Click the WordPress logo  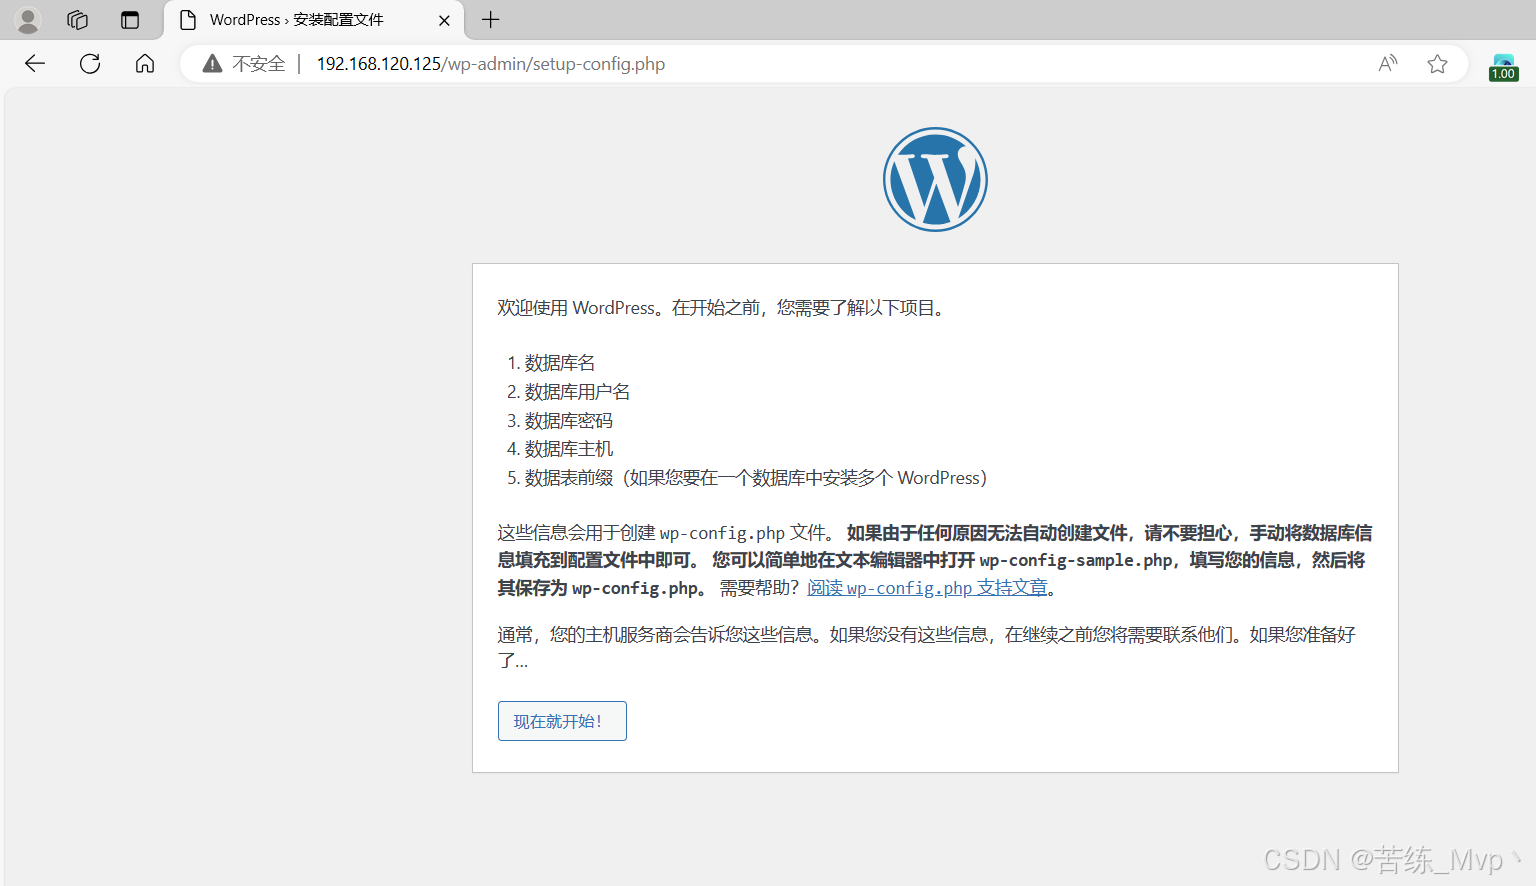click(934, 179)
